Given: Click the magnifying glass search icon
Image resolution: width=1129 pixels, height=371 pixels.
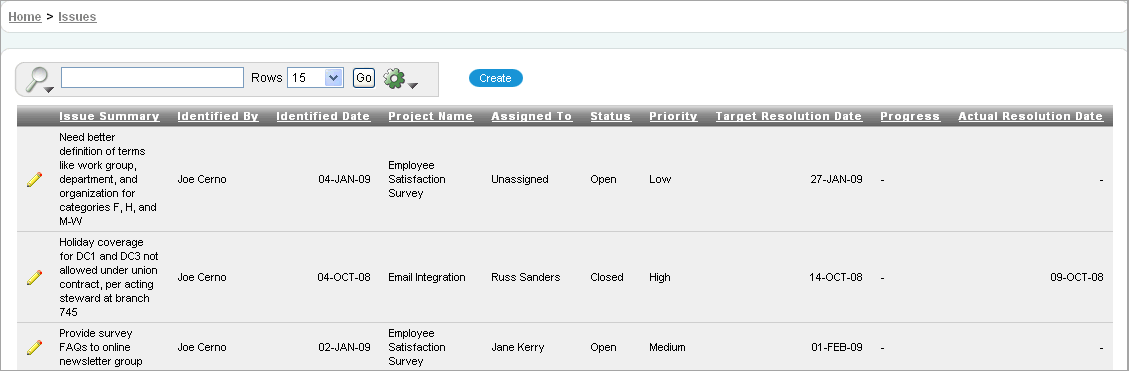Looking at the screenshot, I should pyautogui.click(x=37, y=78).
